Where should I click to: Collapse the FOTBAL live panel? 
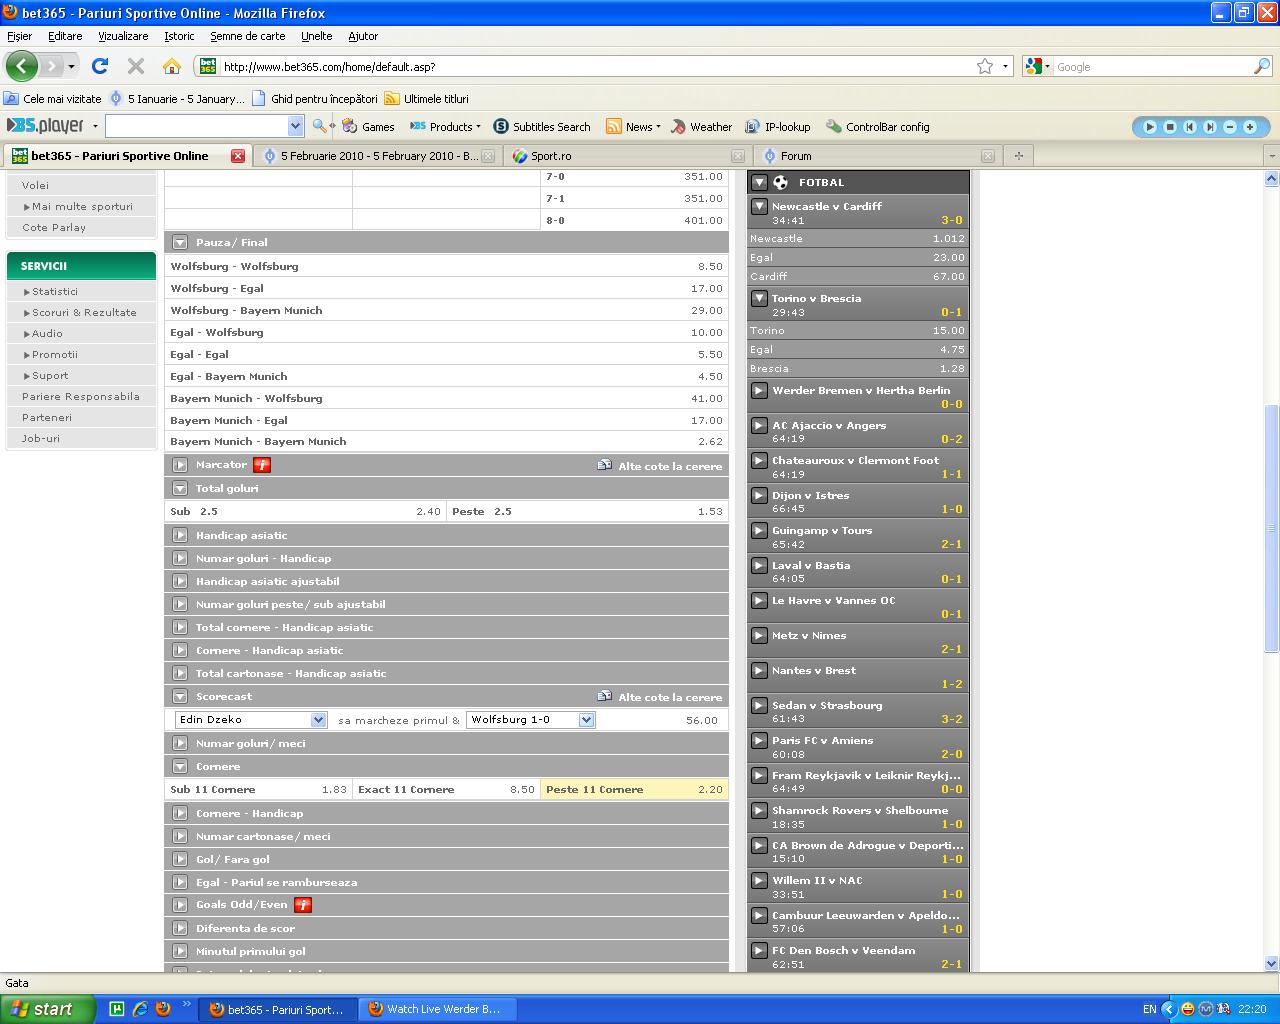tap(759, 182)
